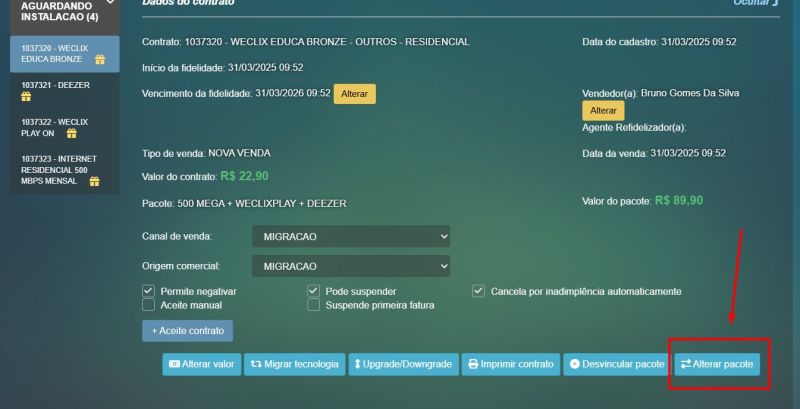This screenshot has width=800, height=409.
Task: Click the Migrar tecnologia arrows icon
Action: [x=256, y=365]
